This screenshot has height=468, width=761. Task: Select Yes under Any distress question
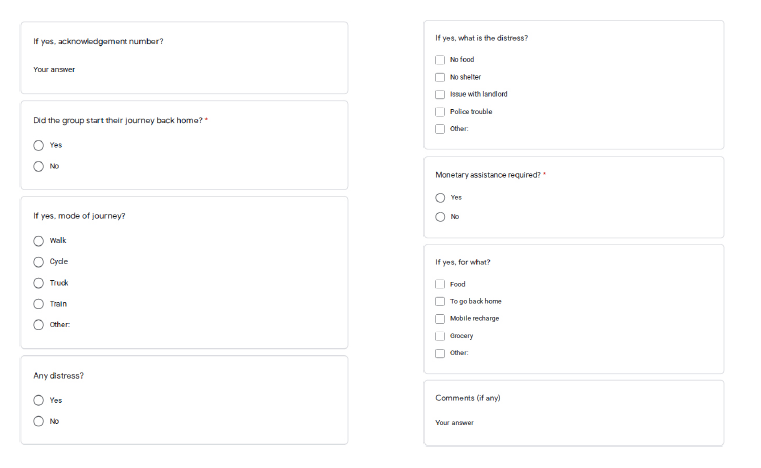tap(39, 400)
